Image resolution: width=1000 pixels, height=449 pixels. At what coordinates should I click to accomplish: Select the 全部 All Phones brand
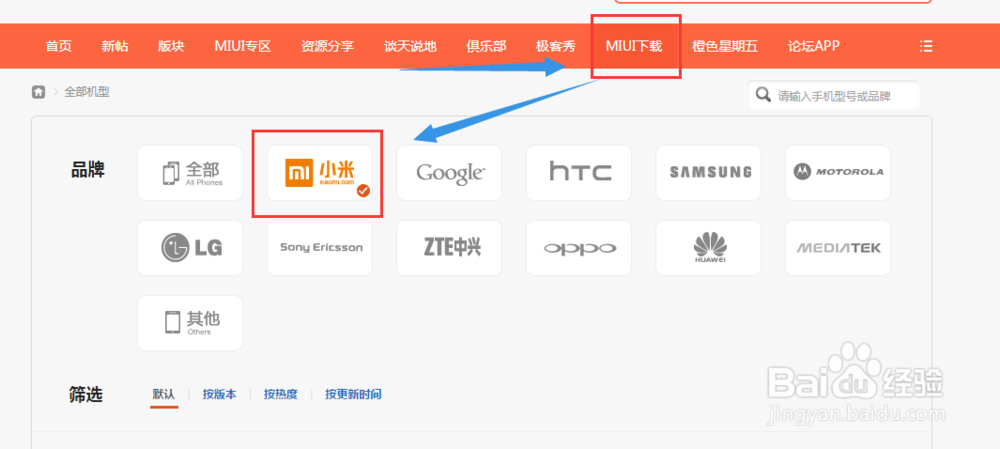[x=190, y=173]
